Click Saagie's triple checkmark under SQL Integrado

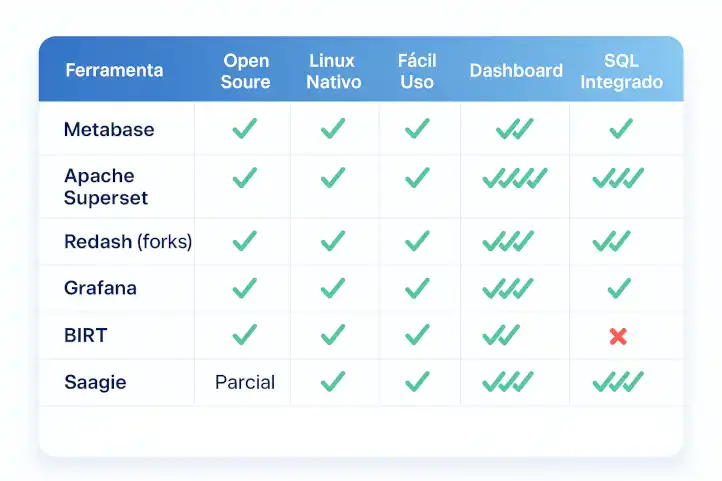pyautogui.click(x=618, y=382)
